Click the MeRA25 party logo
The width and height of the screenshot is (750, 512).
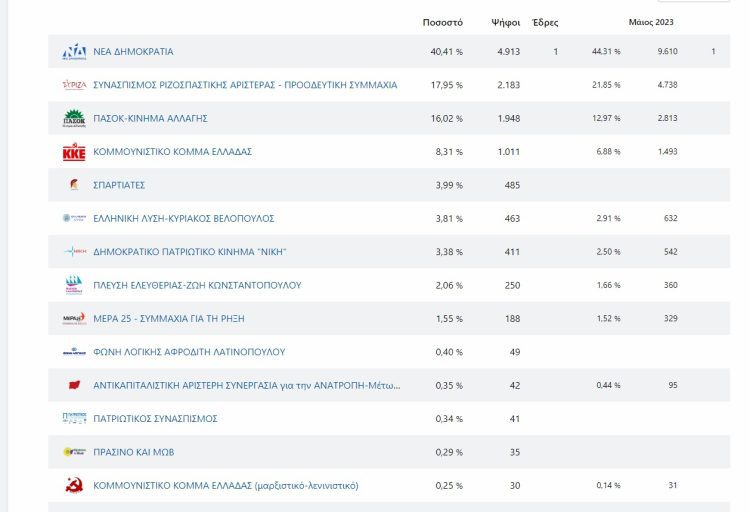coord(74,319)
